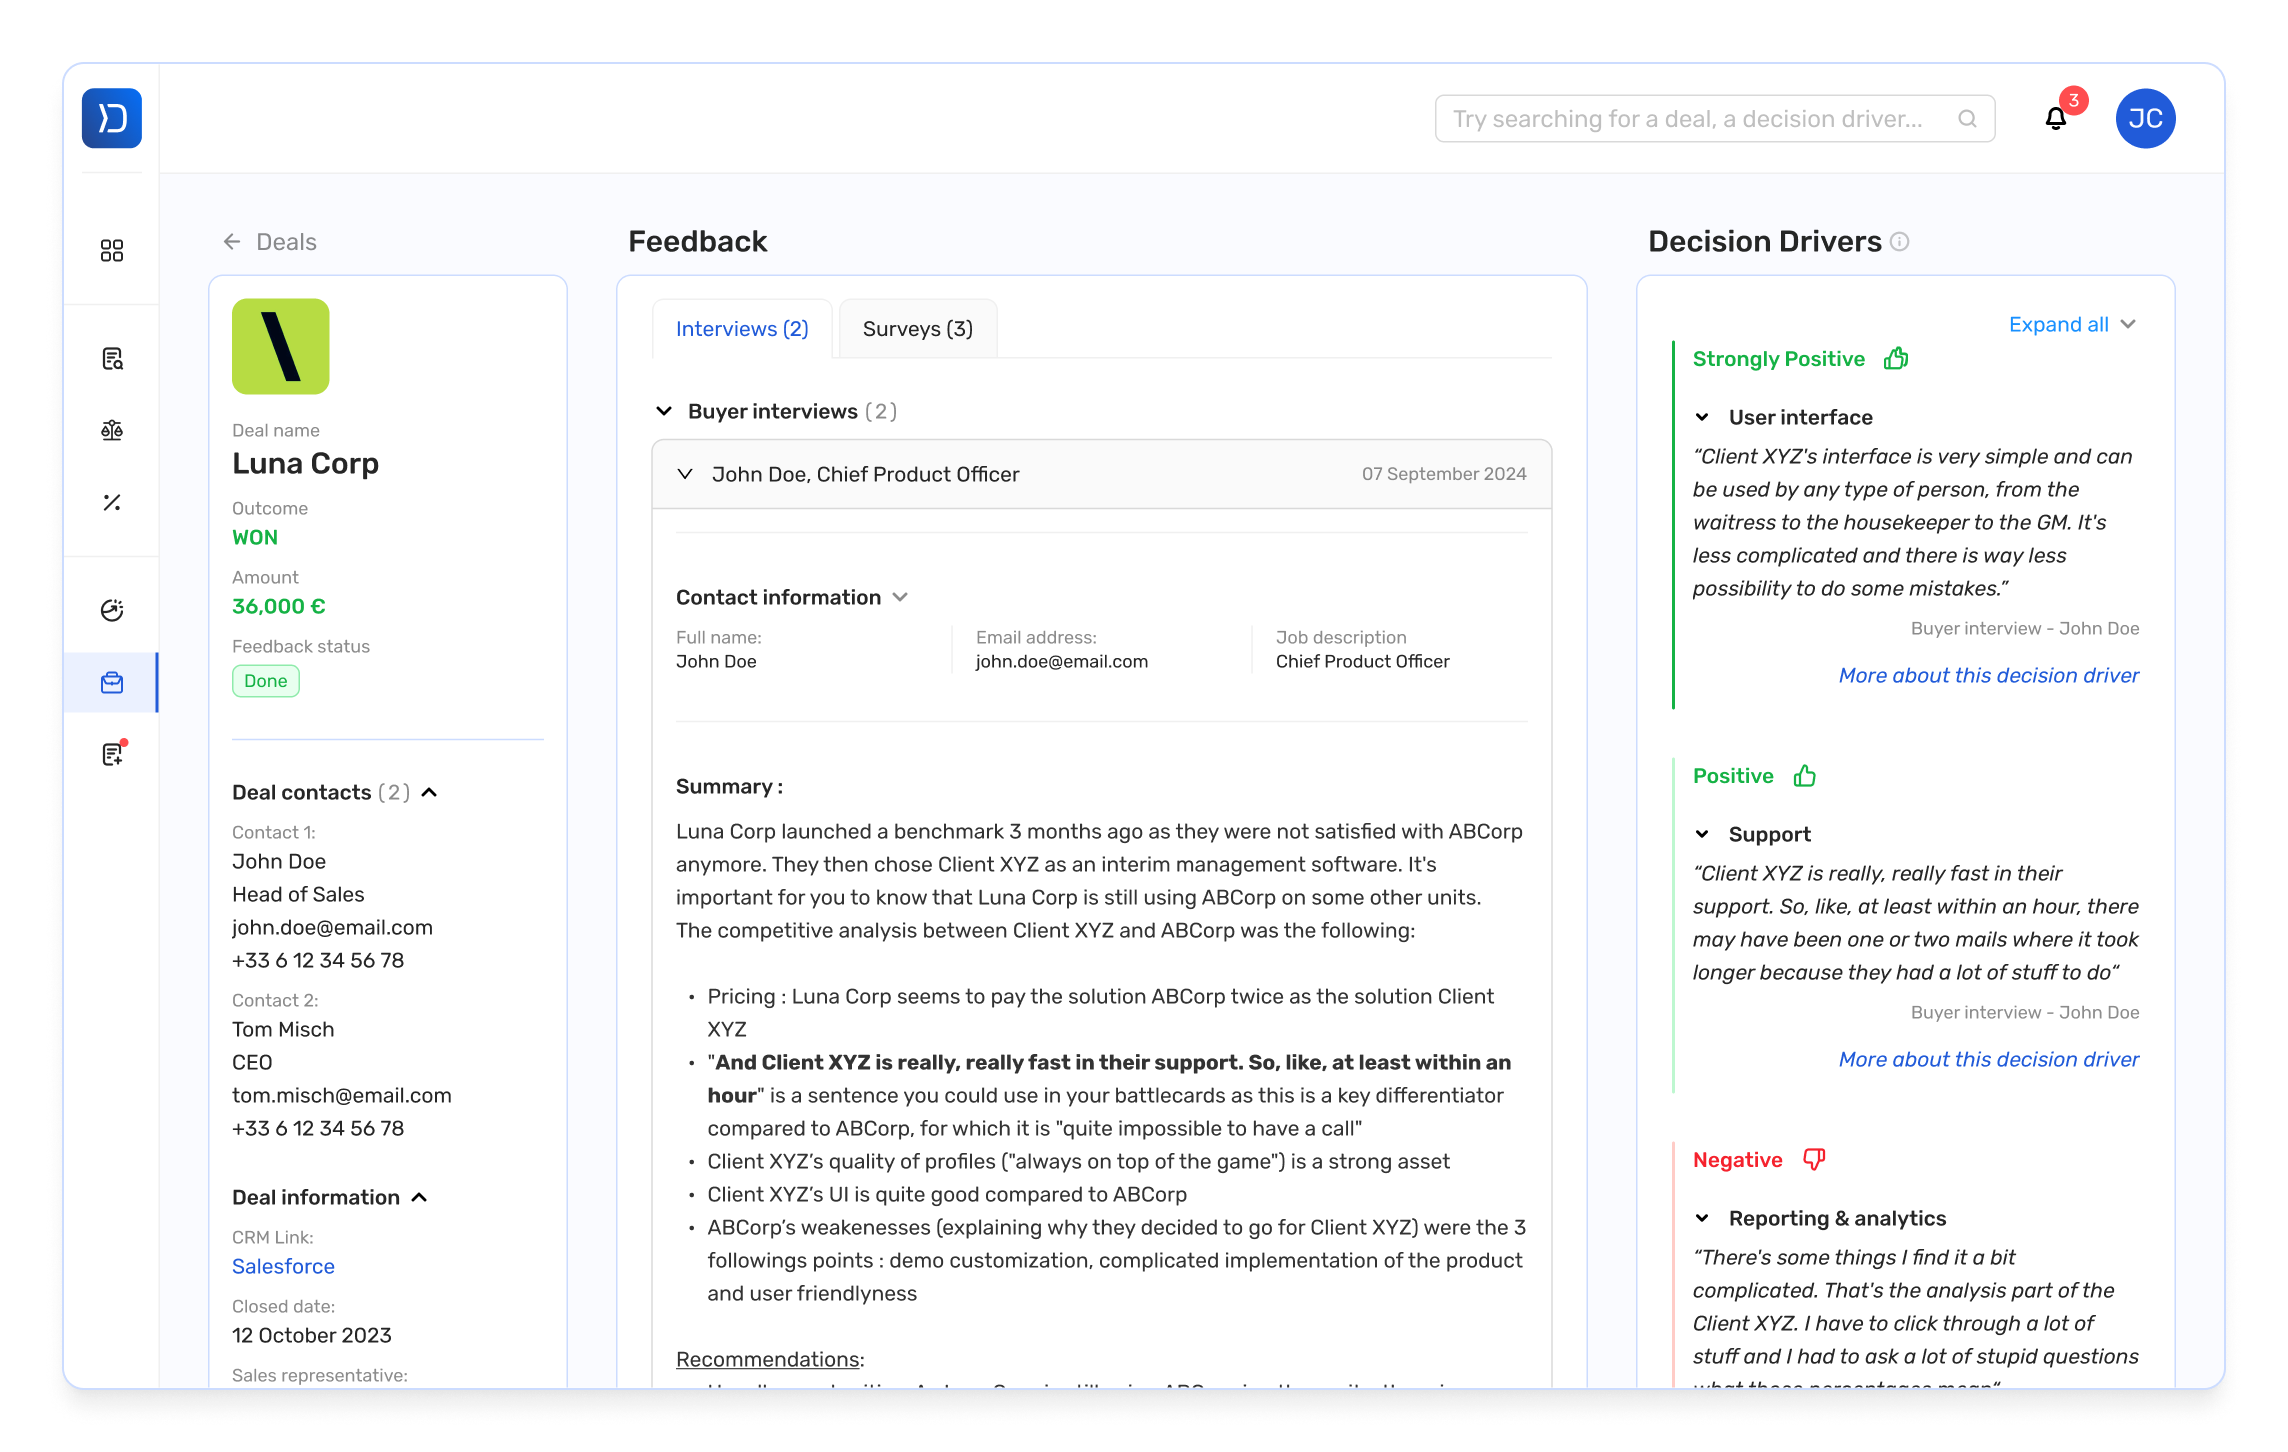Open the briefcase deals sidebar icon
Viewport: 2288px width, 1452px height.
point(112,682)
